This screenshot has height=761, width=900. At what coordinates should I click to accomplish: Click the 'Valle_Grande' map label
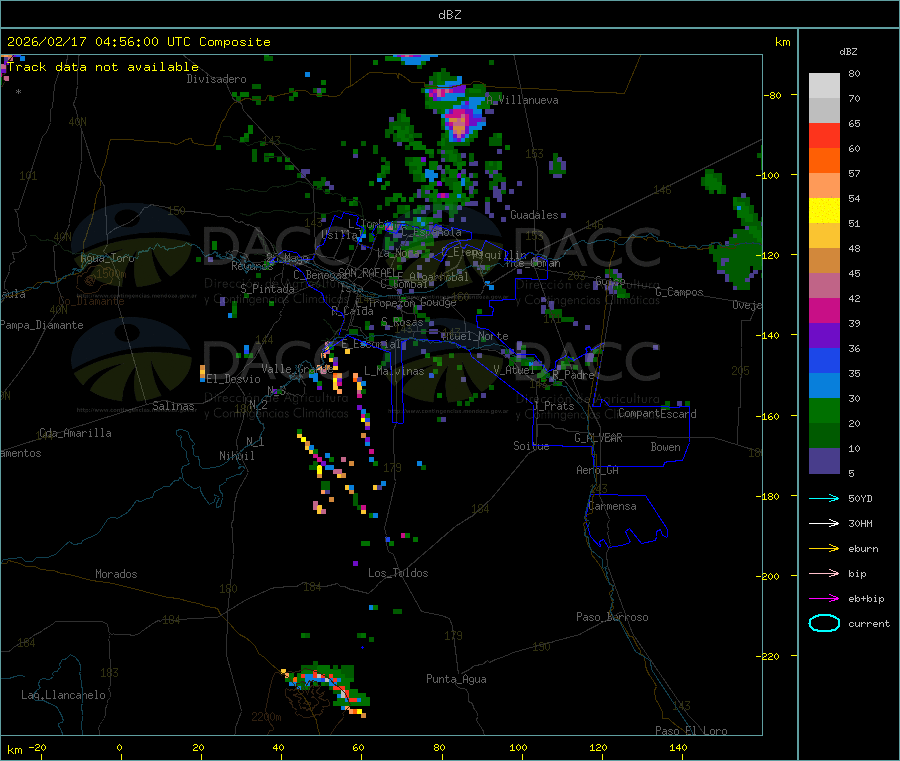click(297, 369)
